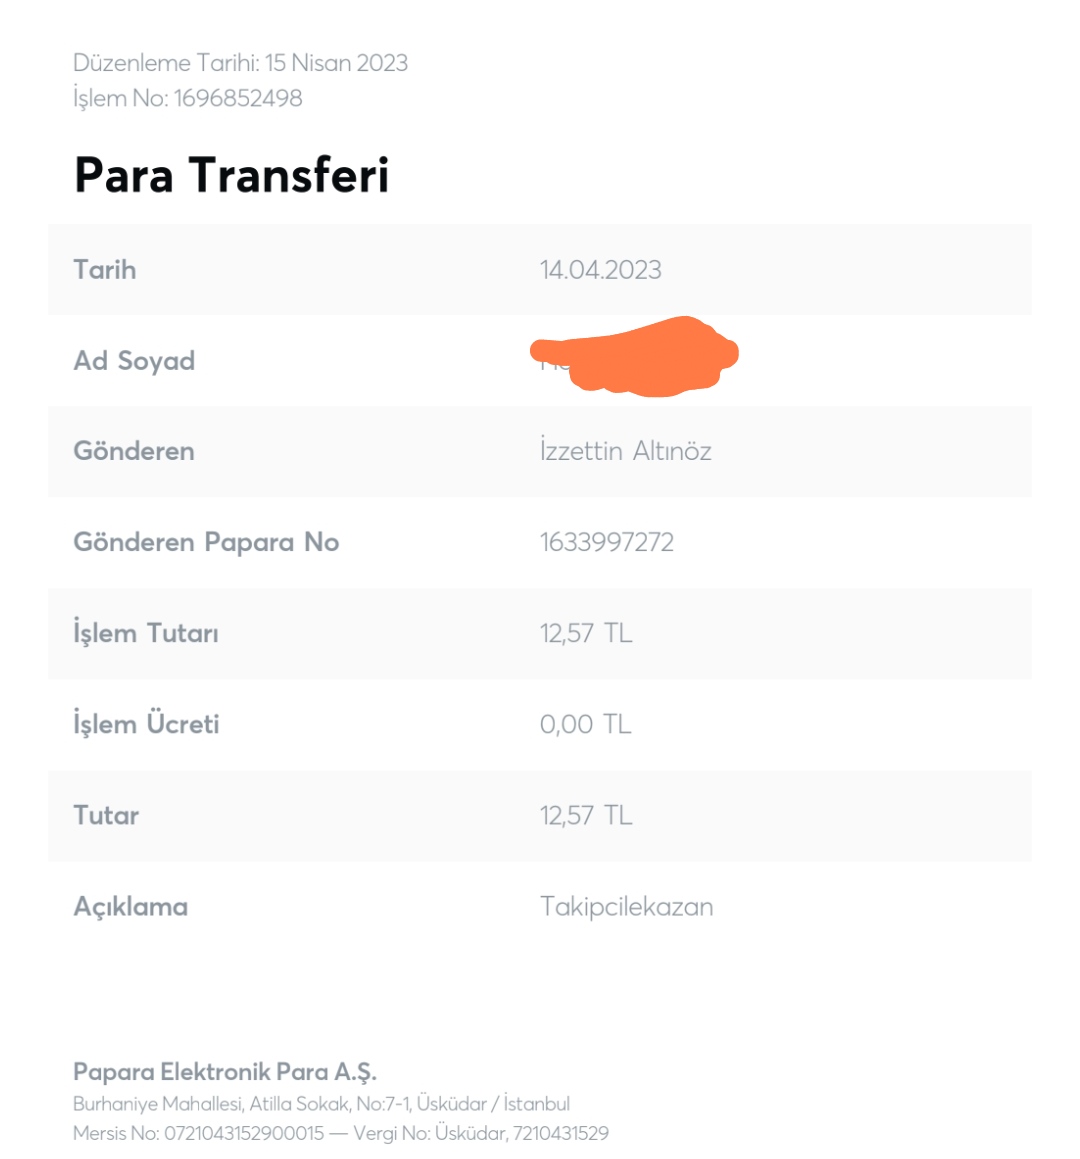1080x1159 pixels.
Task: Click the İşlem Ücreti label
Action: (x=146, y=724)
